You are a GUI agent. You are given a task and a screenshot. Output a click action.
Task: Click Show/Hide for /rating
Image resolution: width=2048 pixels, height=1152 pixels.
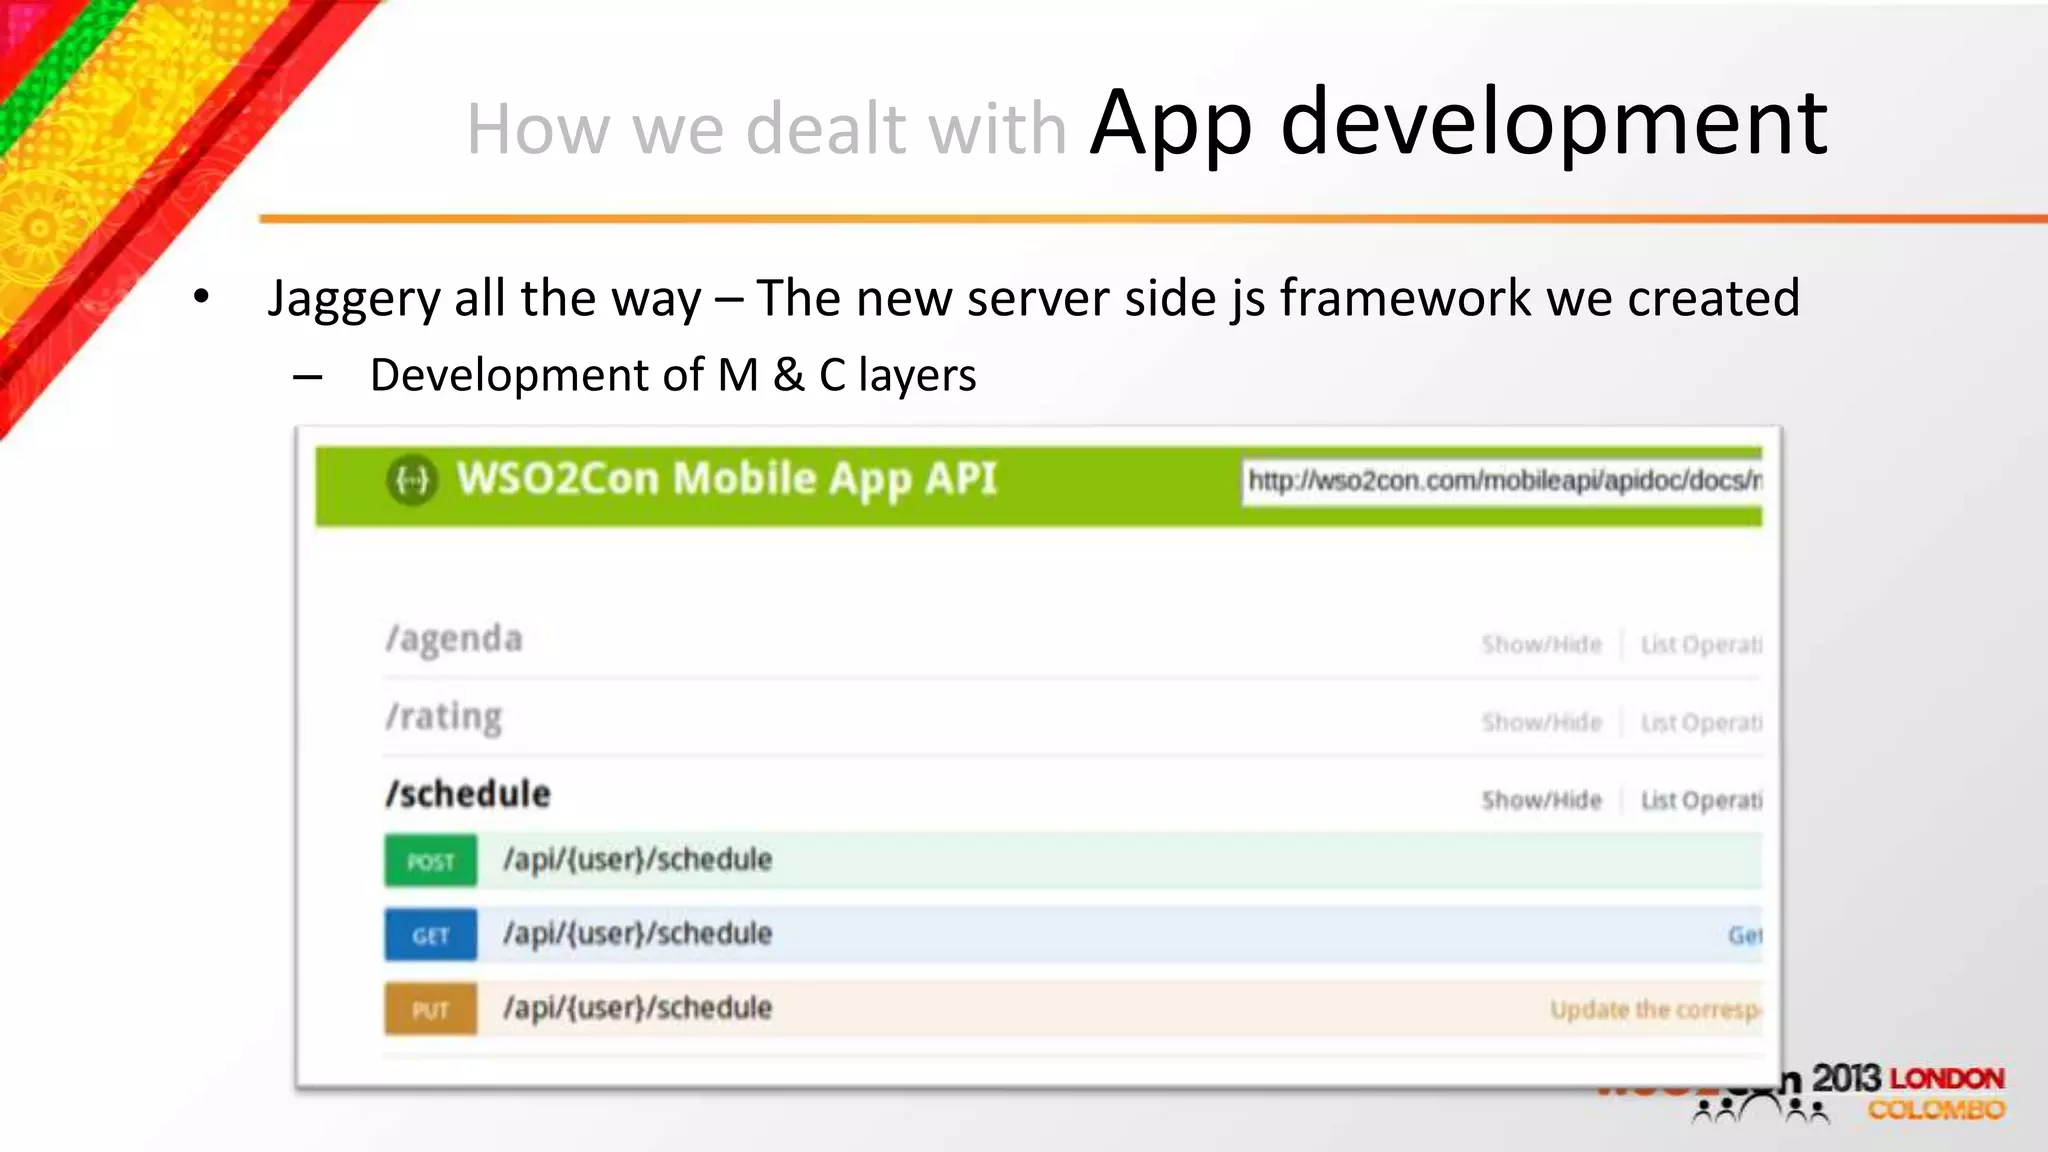[x=1541, y=722]
